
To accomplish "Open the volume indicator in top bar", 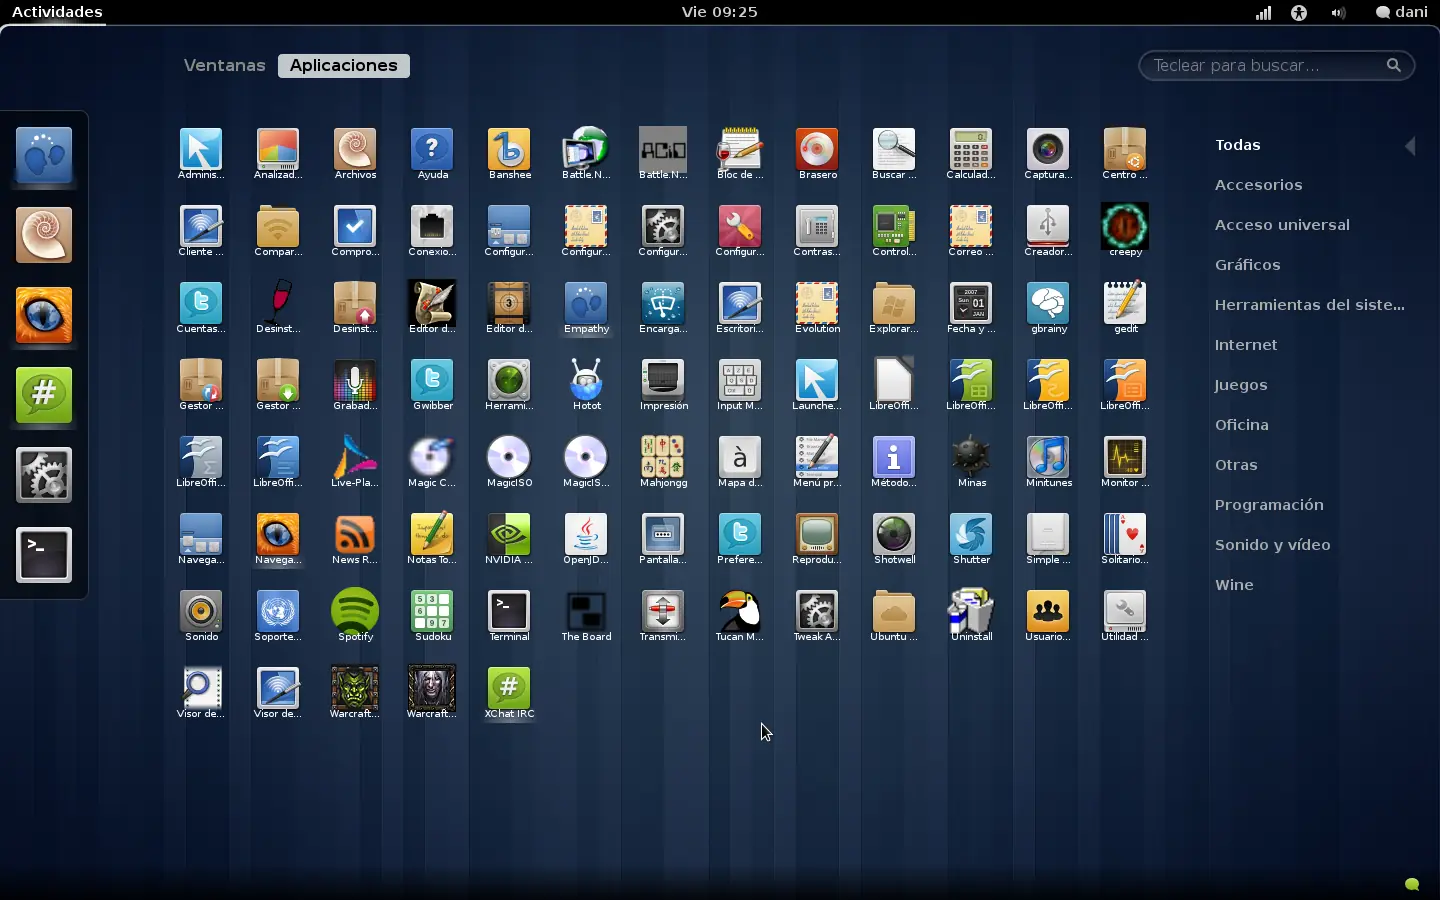I will tap(1339, 13).
